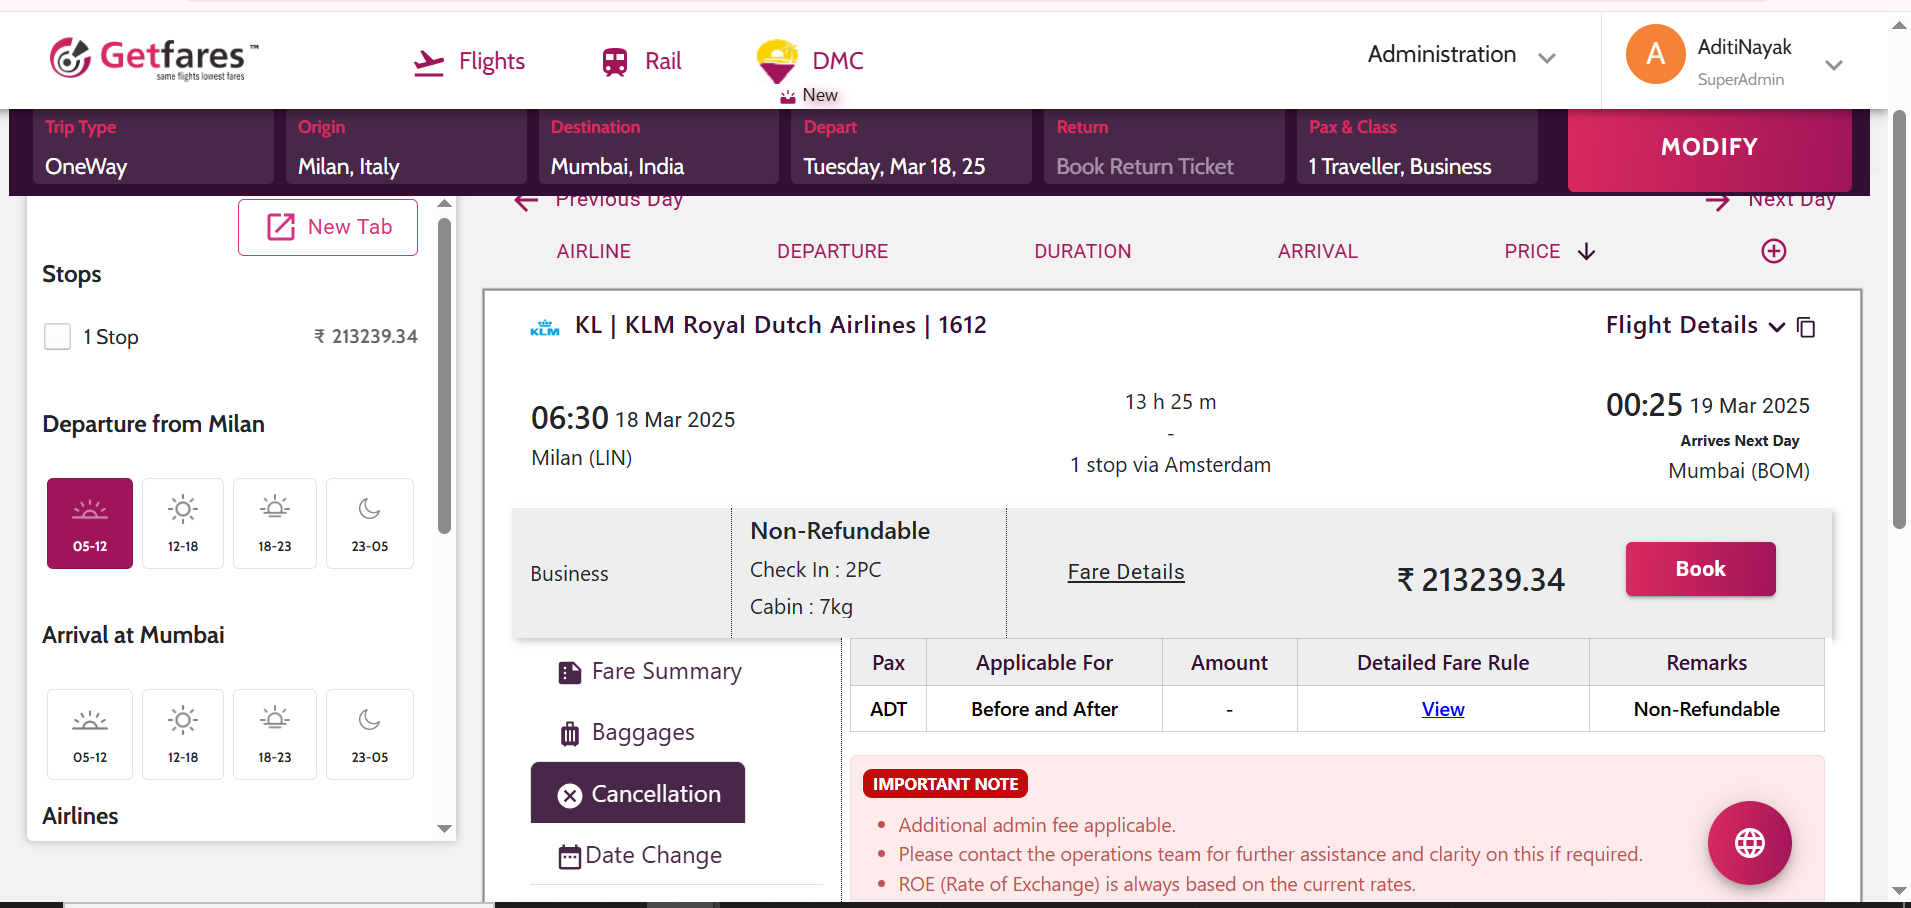Click the Destination field Mumbai, India
Viewport: 1911px width, 908px height.
coord(658,166)
